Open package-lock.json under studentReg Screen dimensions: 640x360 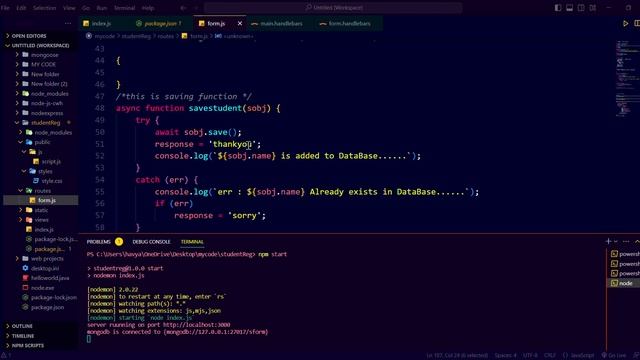55,239
